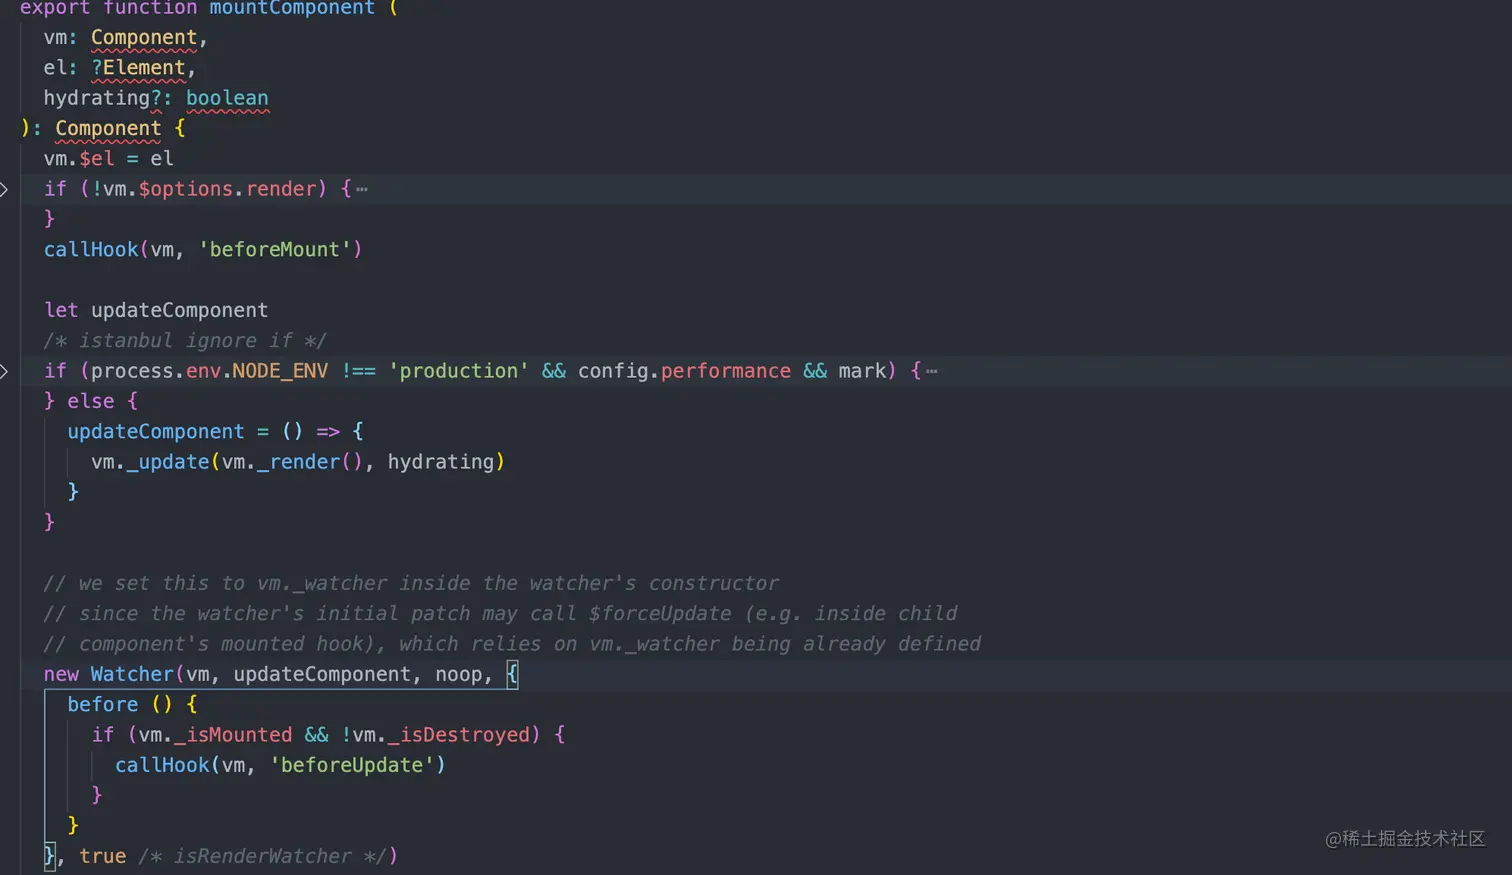Click updateComponent in the Watcher arguments
Image resolution: width=1512 pixels, height=875 pixels.
coord(322,675)
